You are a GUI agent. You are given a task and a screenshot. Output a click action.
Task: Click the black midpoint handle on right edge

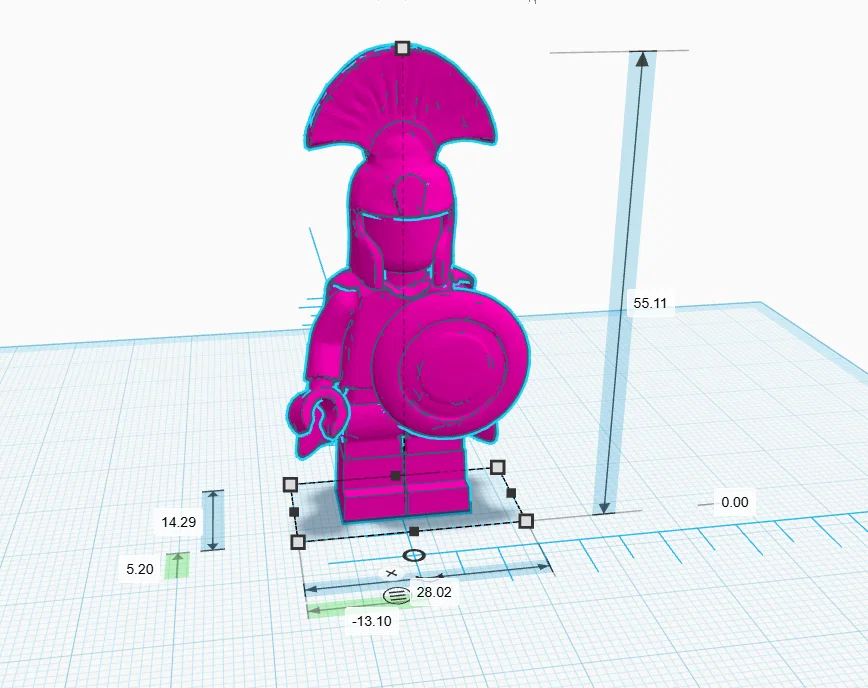pyautogui.click(x=511, y=493)
